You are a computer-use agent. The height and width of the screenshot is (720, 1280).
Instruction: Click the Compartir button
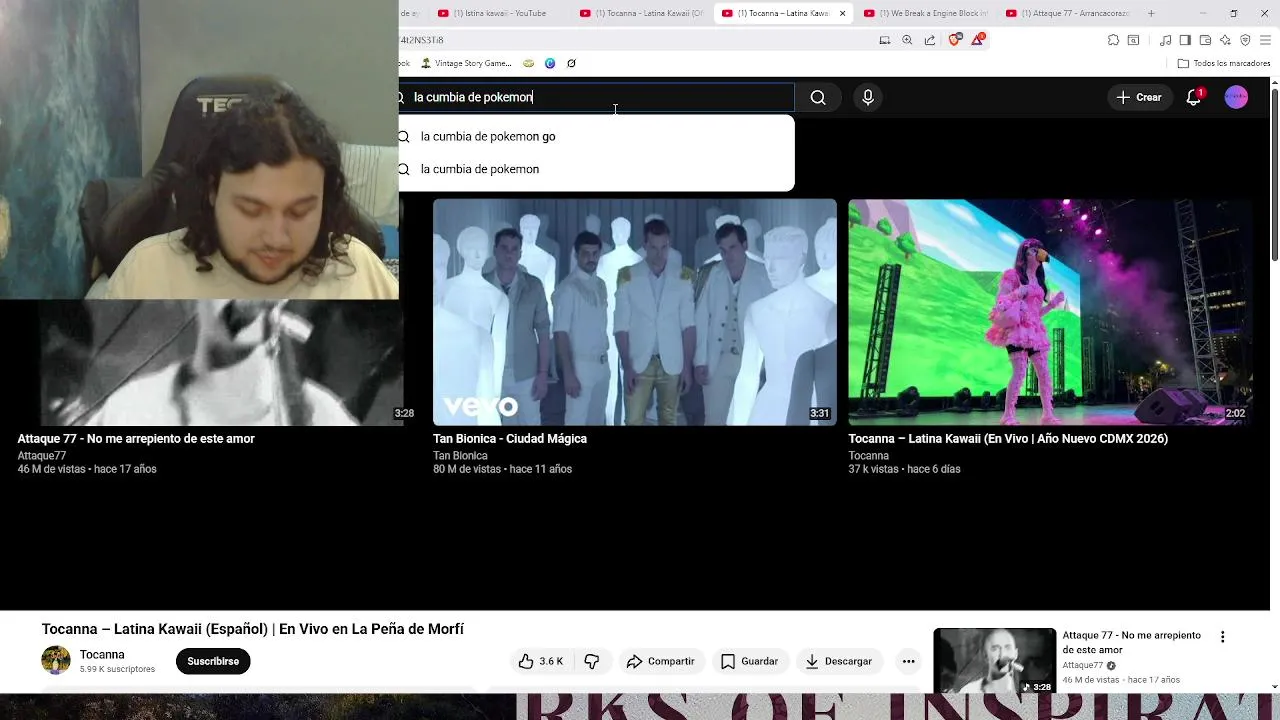tap(660, 661)
